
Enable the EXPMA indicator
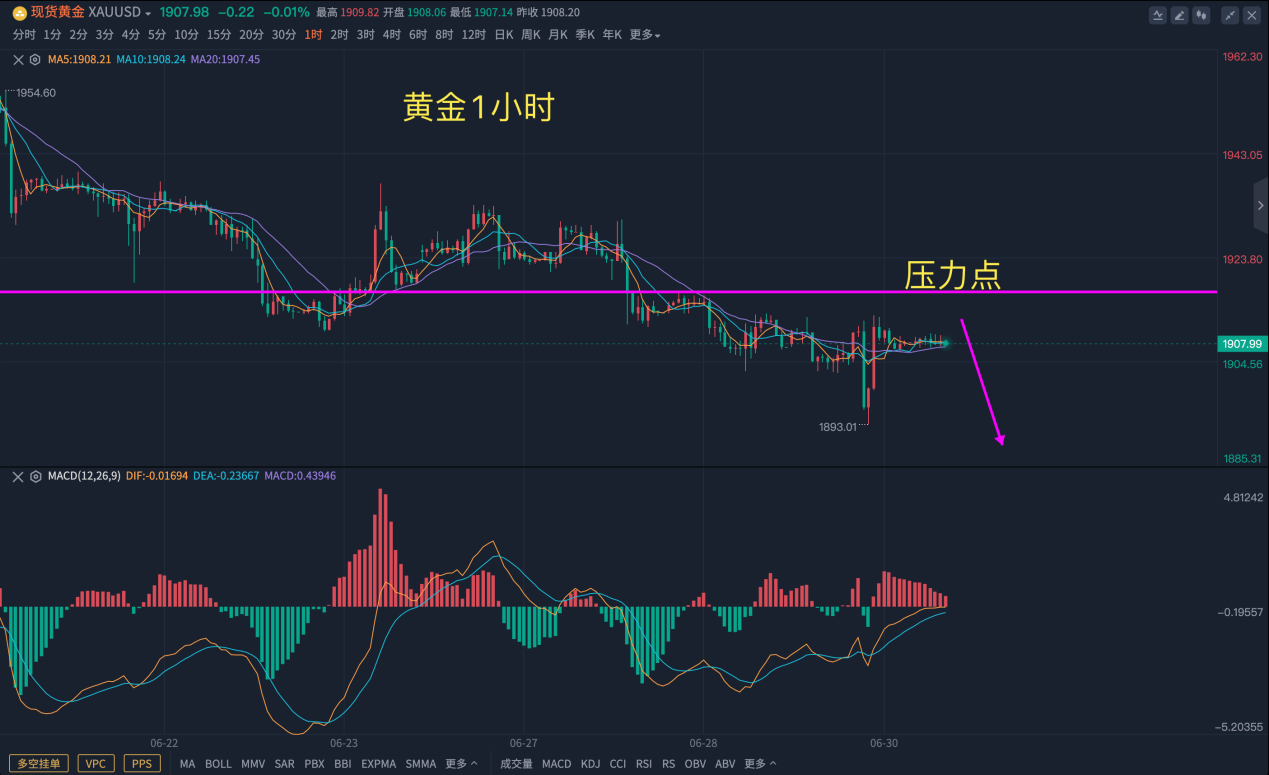[379, 764]
